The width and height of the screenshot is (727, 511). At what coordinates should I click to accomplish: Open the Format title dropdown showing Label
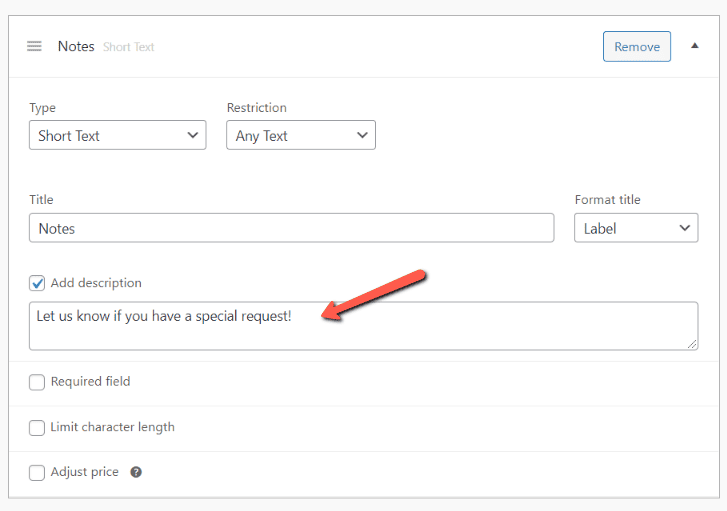635,228
